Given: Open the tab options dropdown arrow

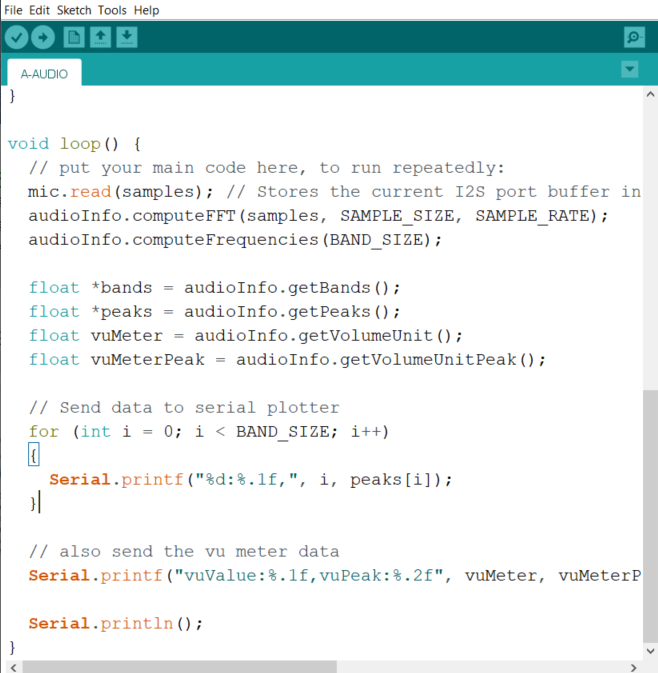Looking at the screenshot, I should click(x=630, y=69).
